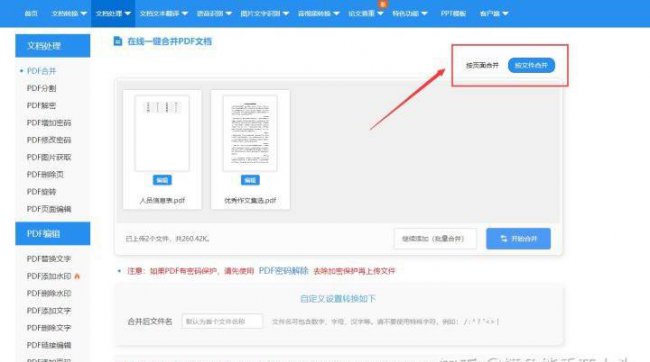Image resolution: width=650 pixels, height=362 pixels.
Task: Open PDF解密 in the sidebar
Action: pos(41,105)
